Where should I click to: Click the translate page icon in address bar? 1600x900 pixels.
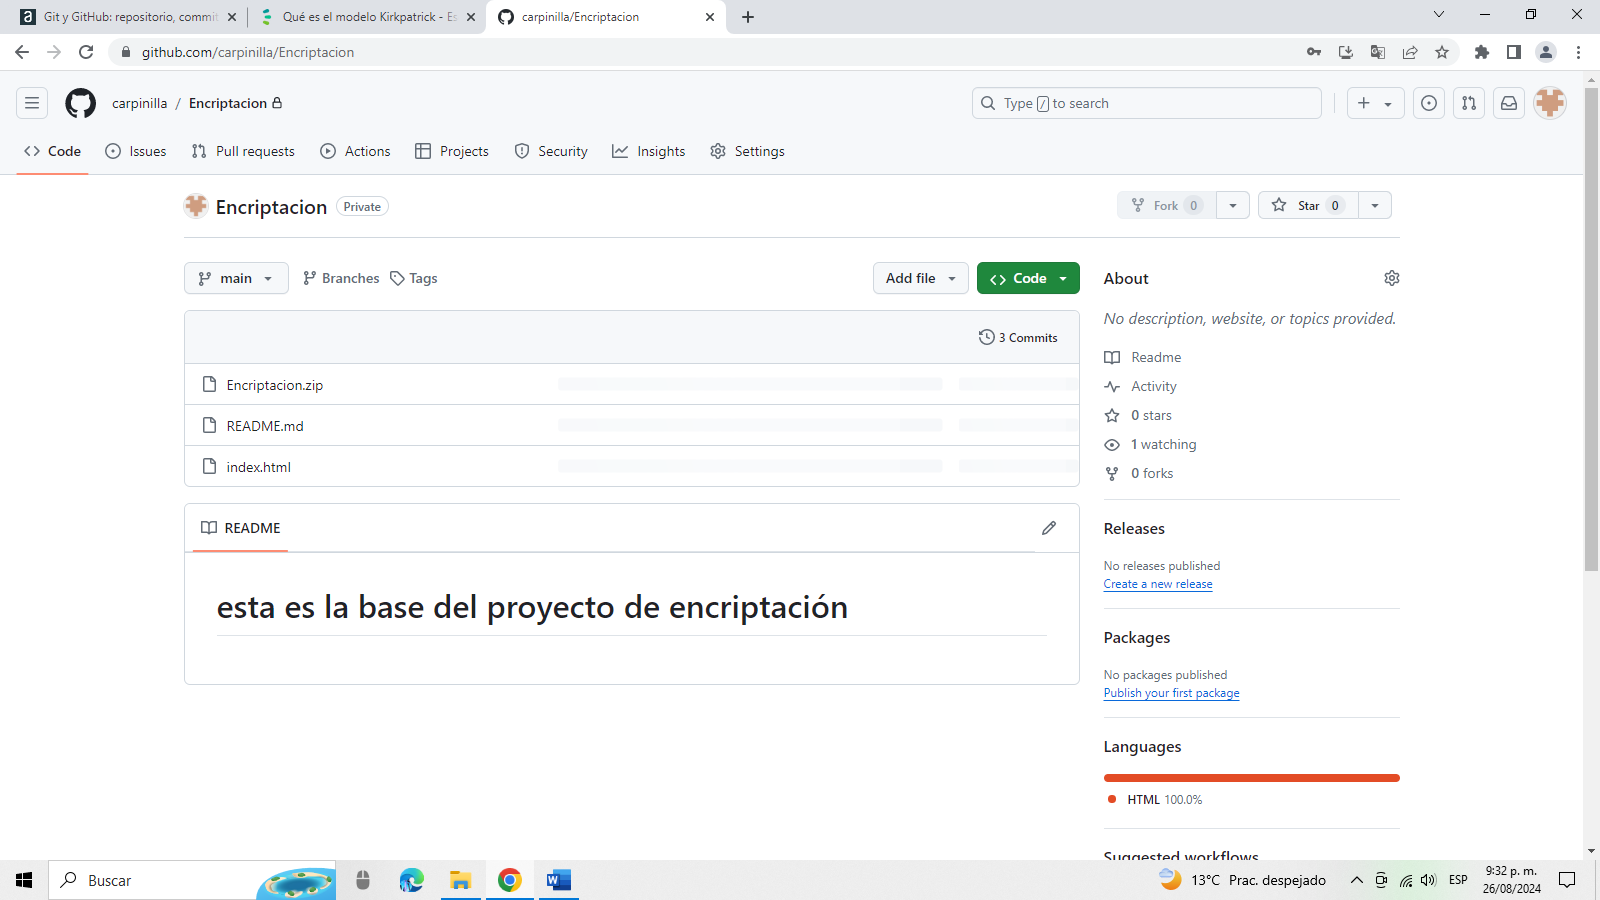pos(1378,52)
